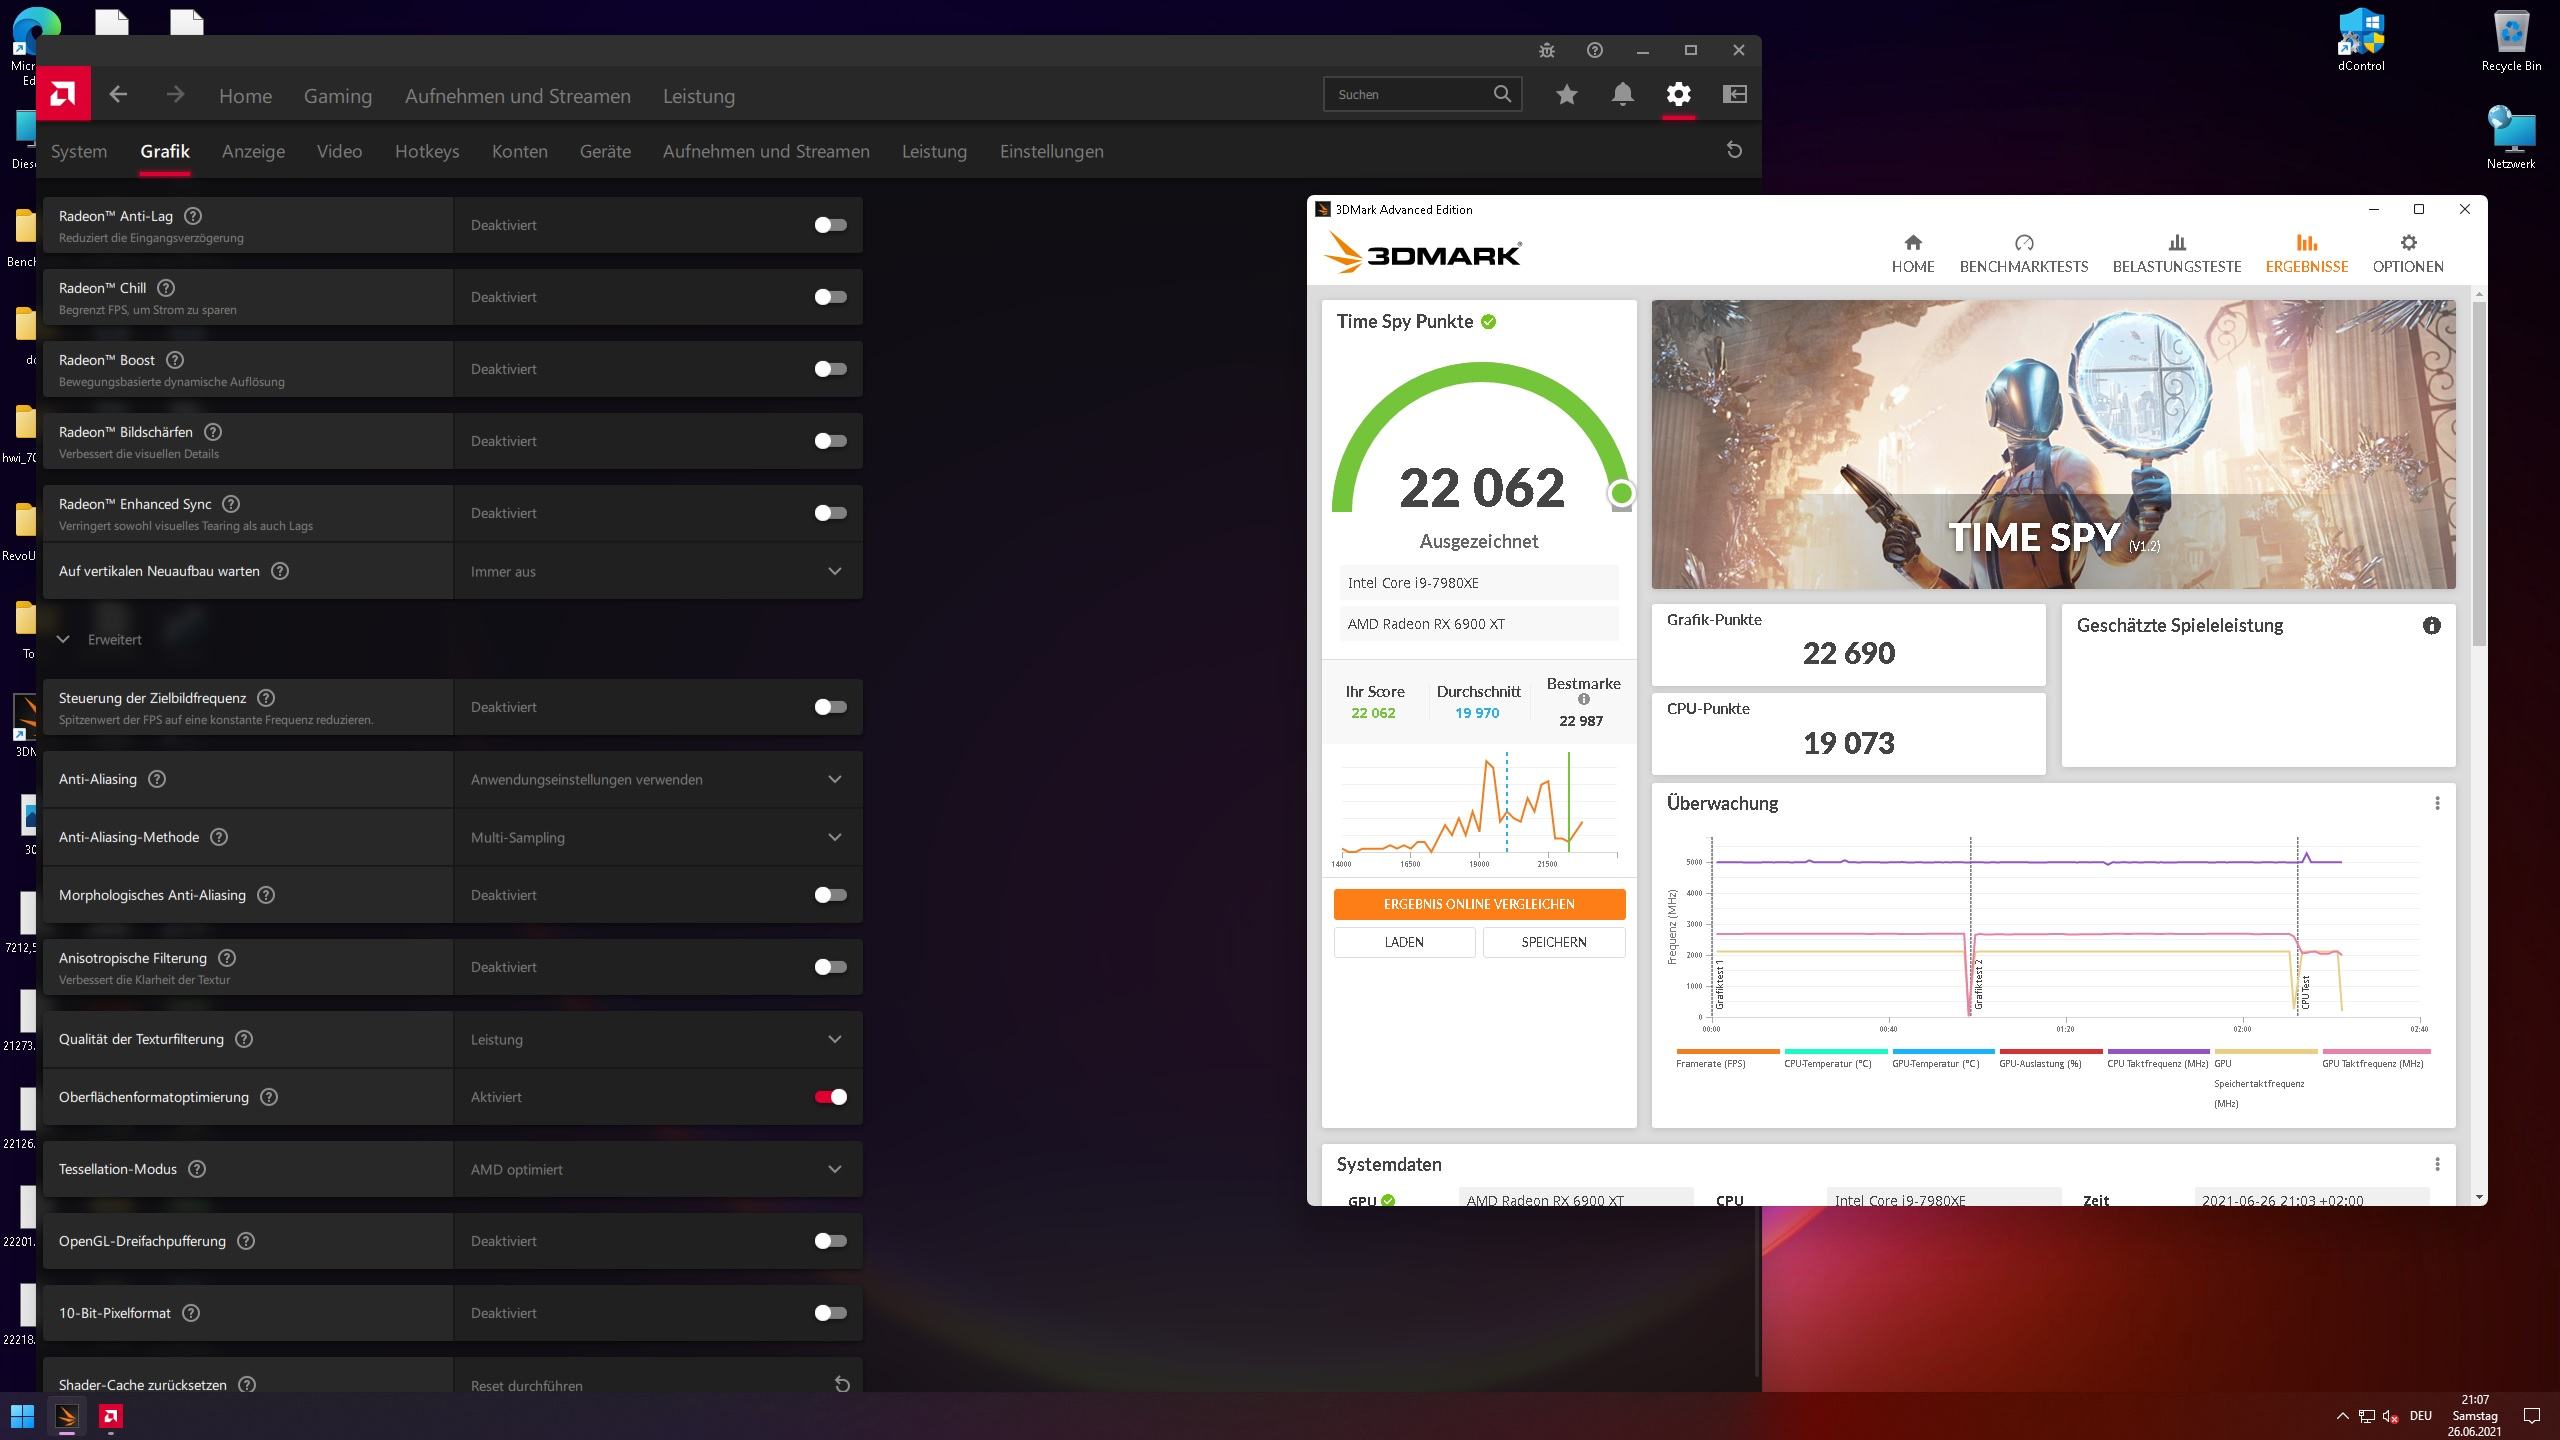Image resolution: width=2560 pixels, height=1440 pixels.
Task: Toggle Anisotropische Filterung
Action: (x=830, y=967)
